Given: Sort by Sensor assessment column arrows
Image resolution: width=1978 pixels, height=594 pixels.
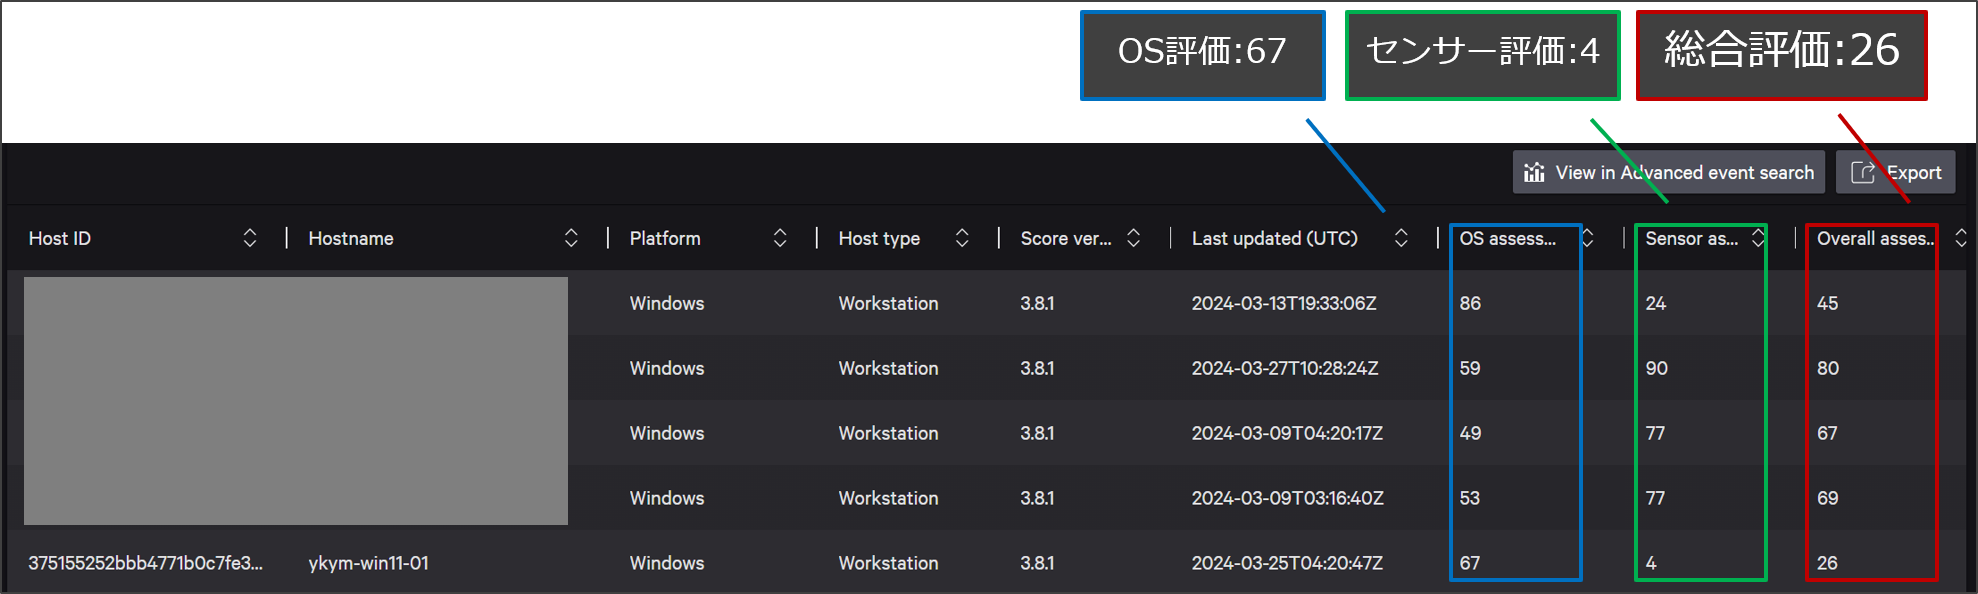Looking at the screenshot, I should (x=1758, y=238).
